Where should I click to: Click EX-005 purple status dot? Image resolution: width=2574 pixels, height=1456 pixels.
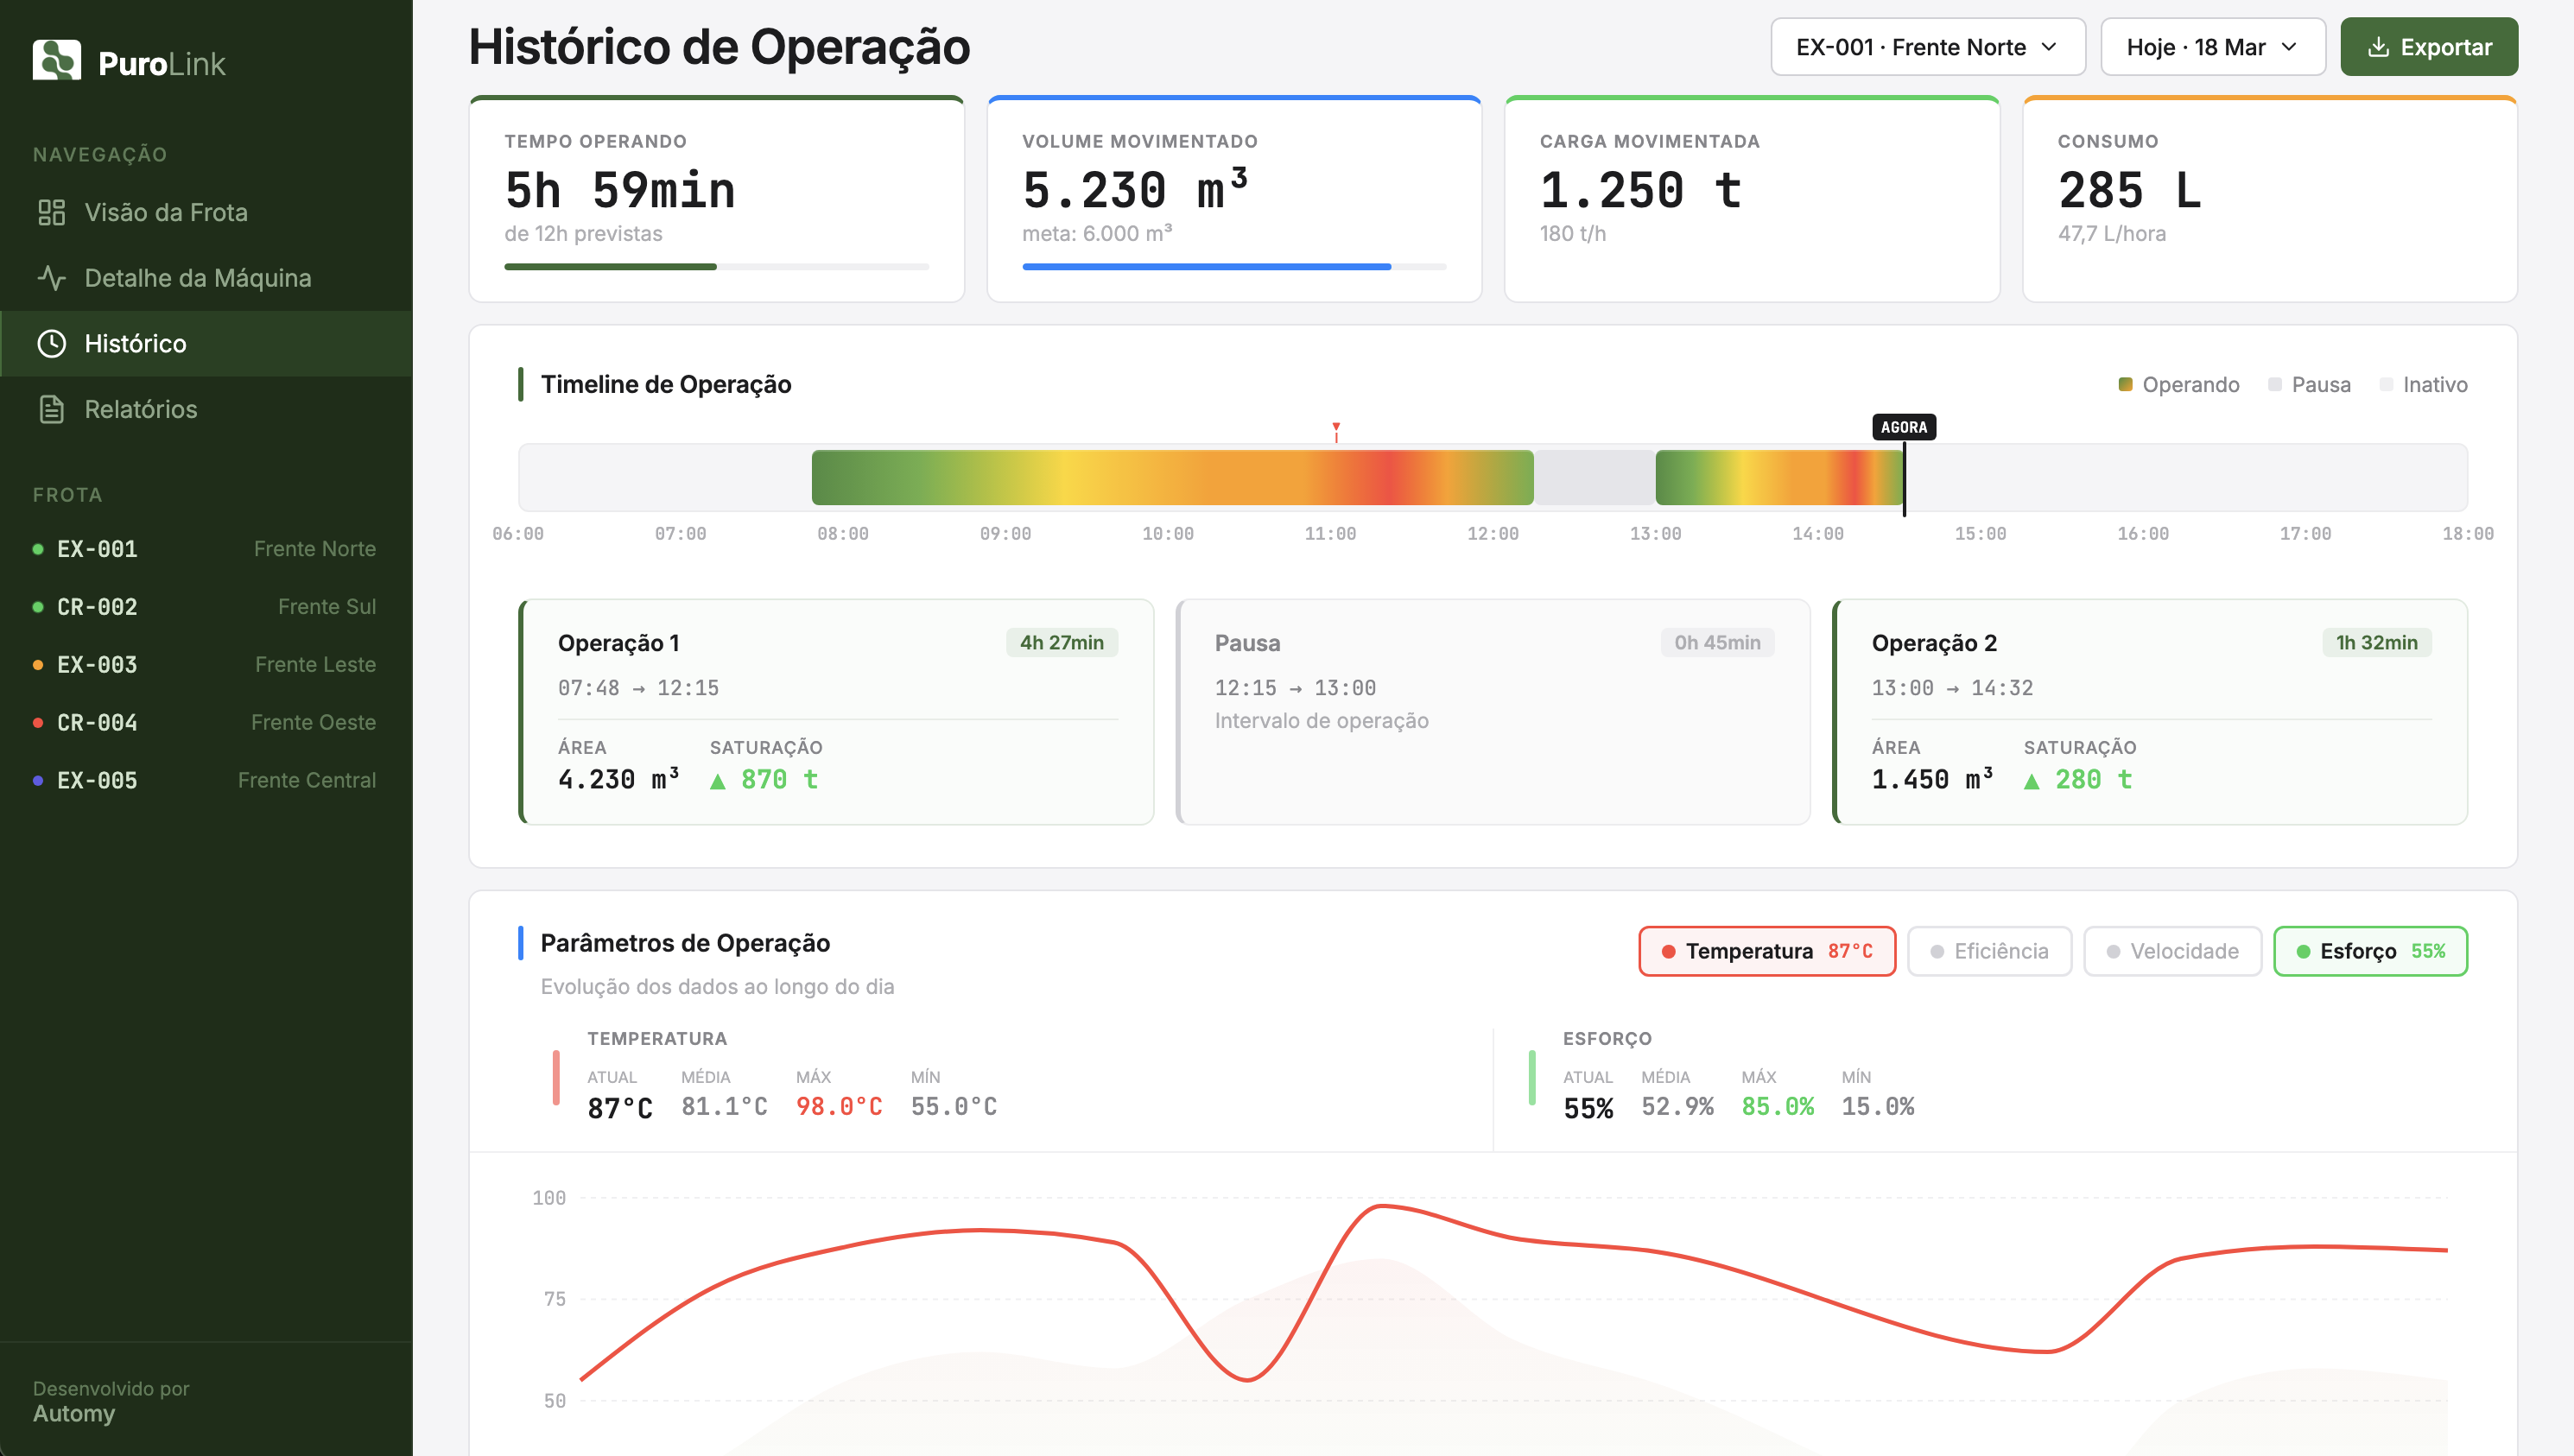point(38,780)
